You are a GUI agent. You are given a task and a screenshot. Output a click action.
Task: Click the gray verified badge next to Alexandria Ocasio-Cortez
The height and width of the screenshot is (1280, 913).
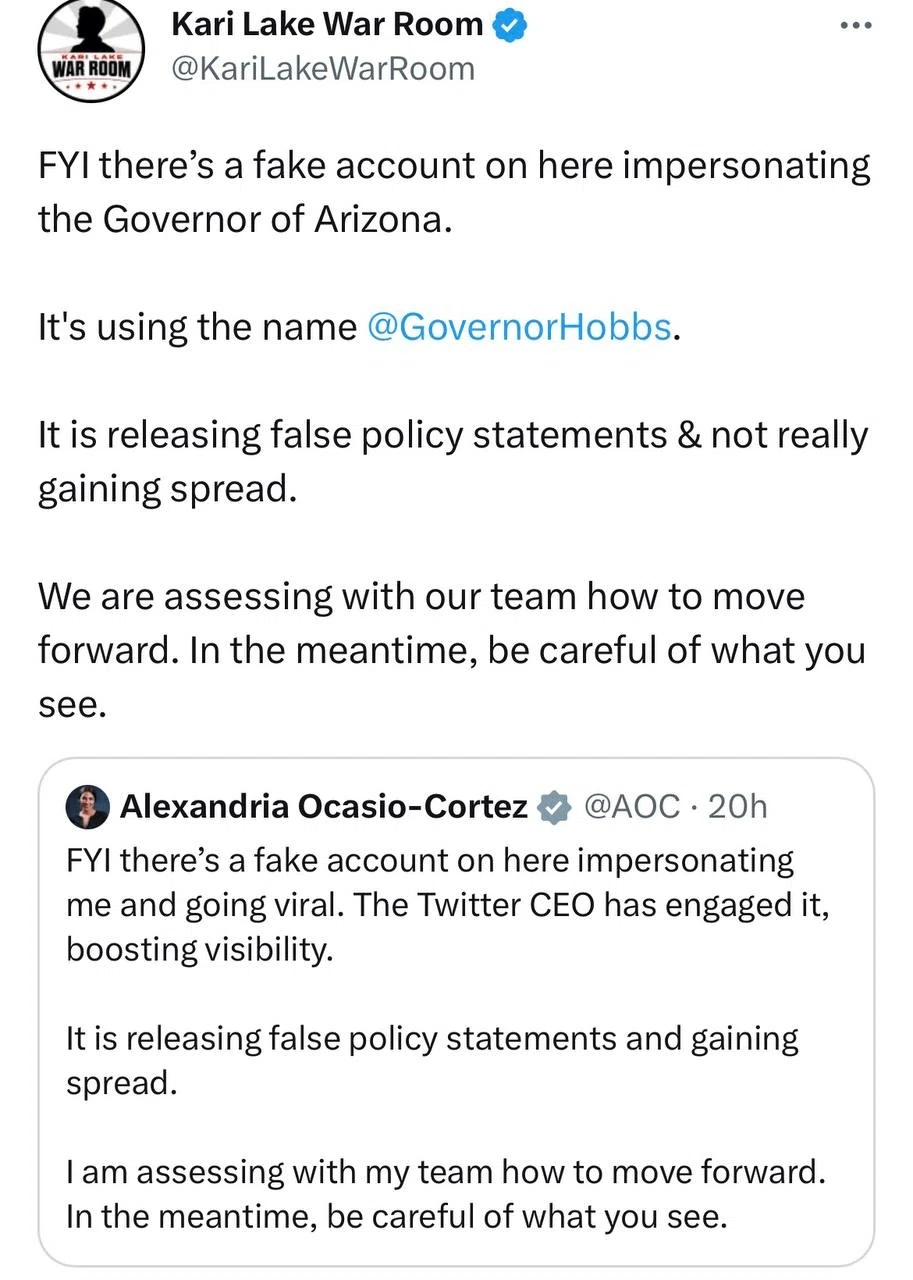(555, 807)
